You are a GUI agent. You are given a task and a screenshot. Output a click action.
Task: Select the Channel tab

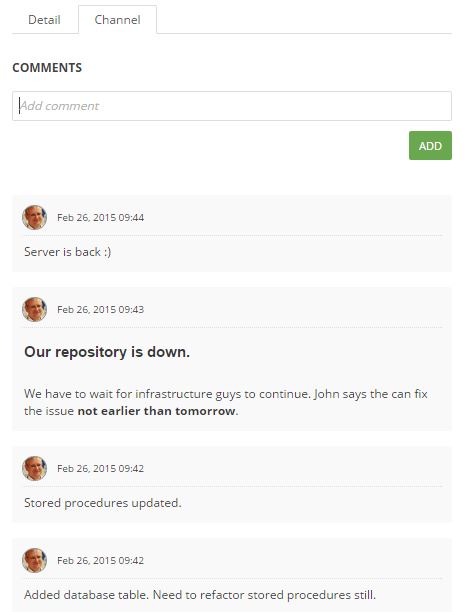[118, 20]
